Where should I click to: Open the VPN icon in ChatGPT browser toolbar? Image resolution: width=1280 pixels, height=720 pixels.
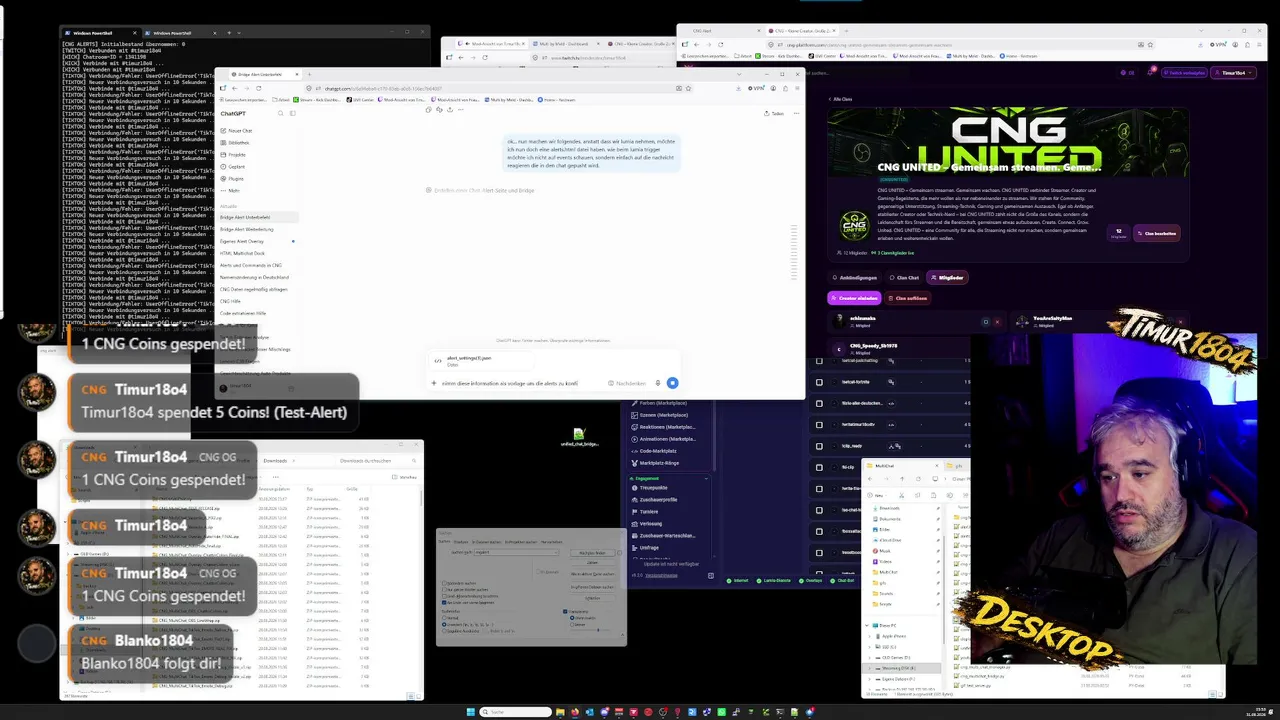pos(757,88)
